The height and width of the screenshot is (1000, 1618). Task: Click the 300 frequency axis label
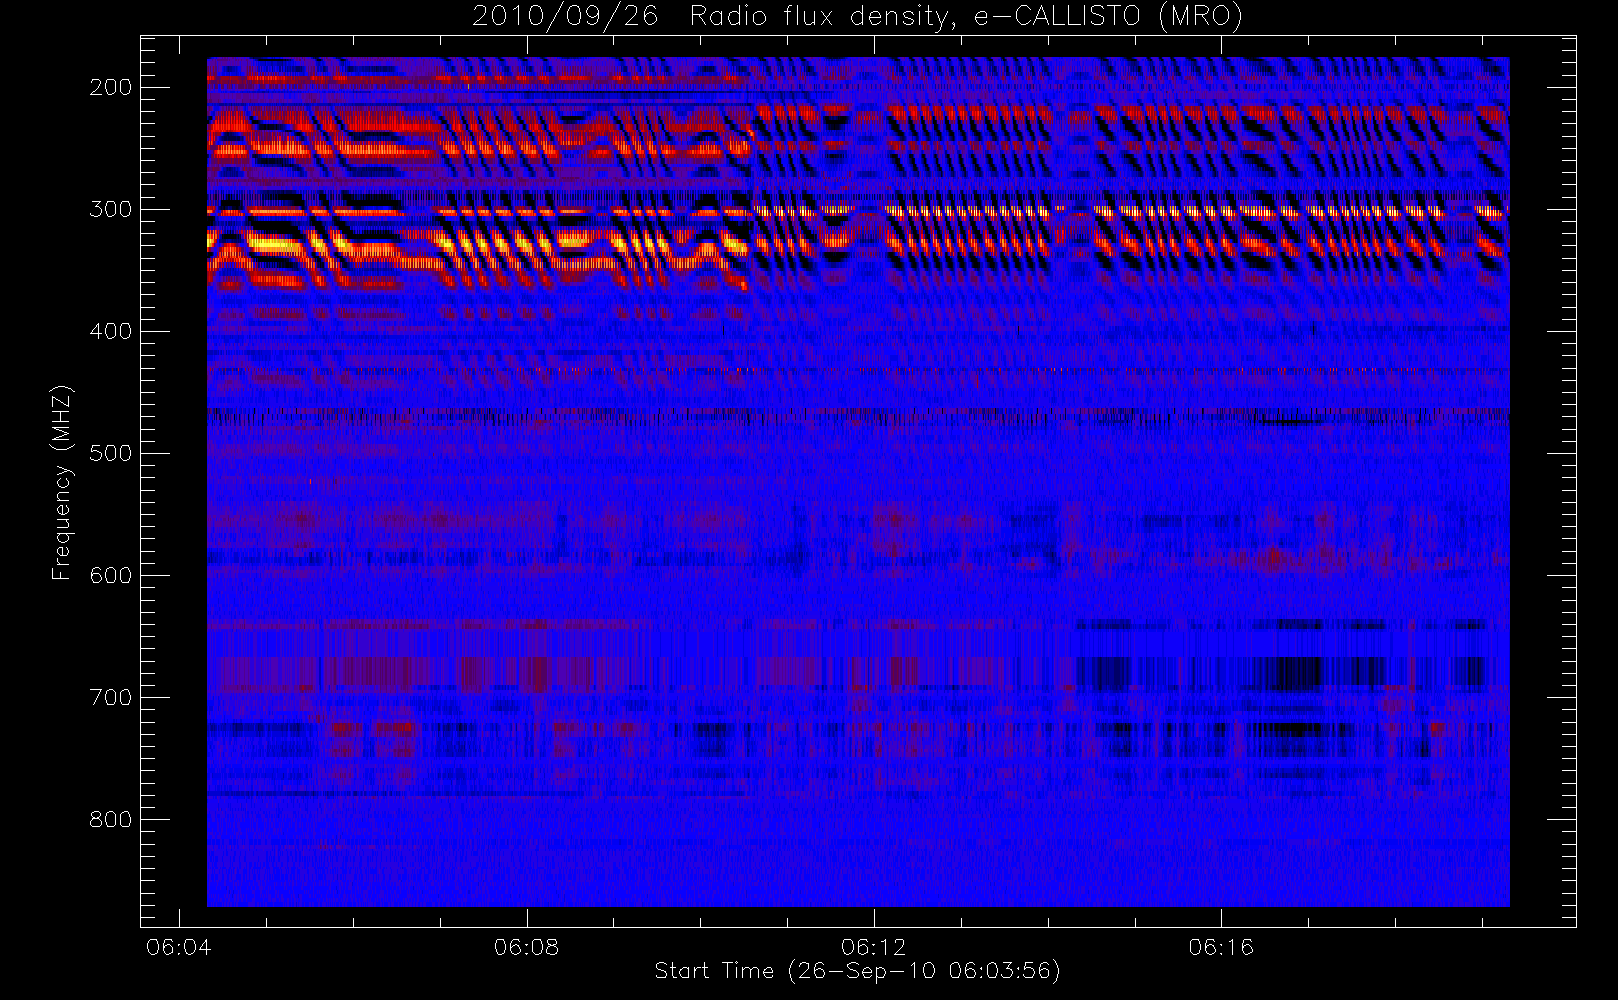point(110,209)
